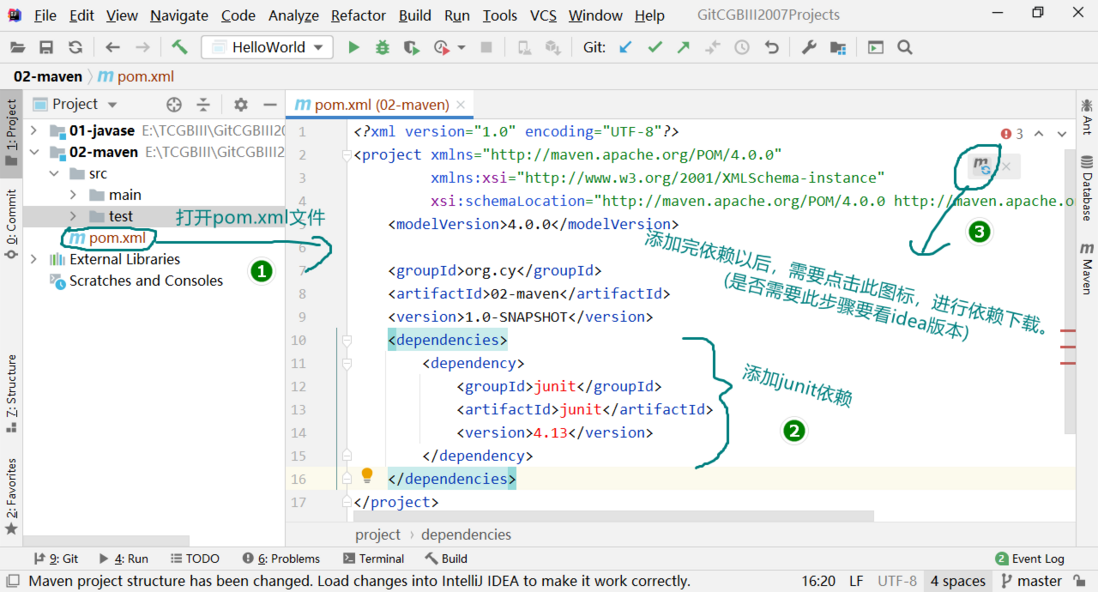Viewport: 1098px width, 592px height.
Task: Open the Refactor menu
Action: (358, 15)
